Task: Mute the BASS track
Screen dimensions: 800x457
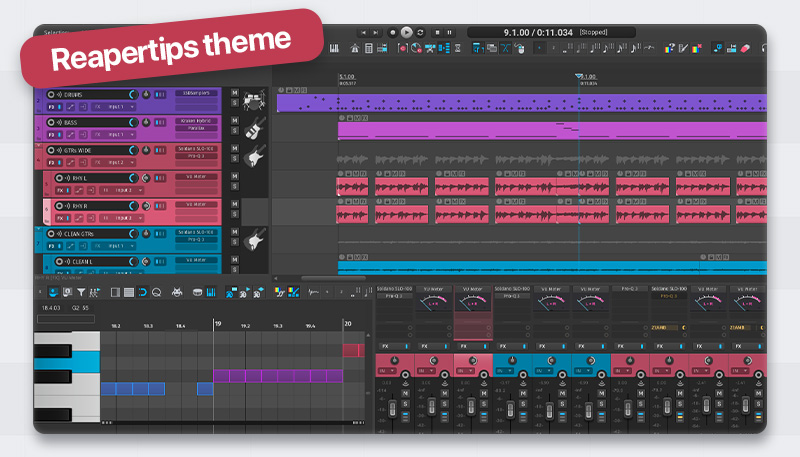Action: (235, 120)
